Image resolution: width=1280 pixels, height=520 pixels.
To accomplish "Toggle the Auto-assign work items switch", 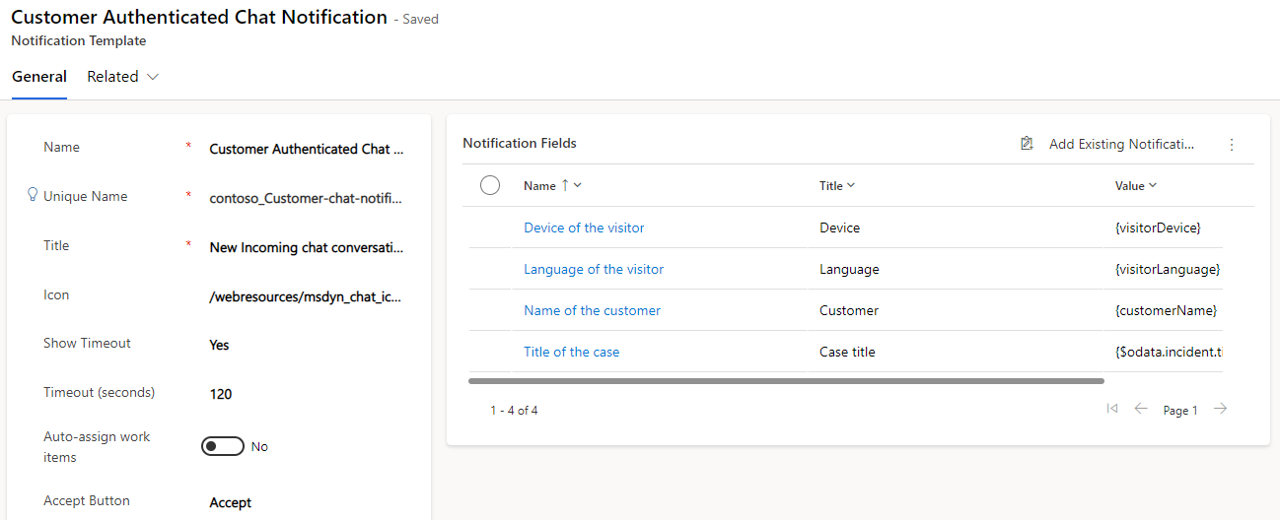I will 222,446.
